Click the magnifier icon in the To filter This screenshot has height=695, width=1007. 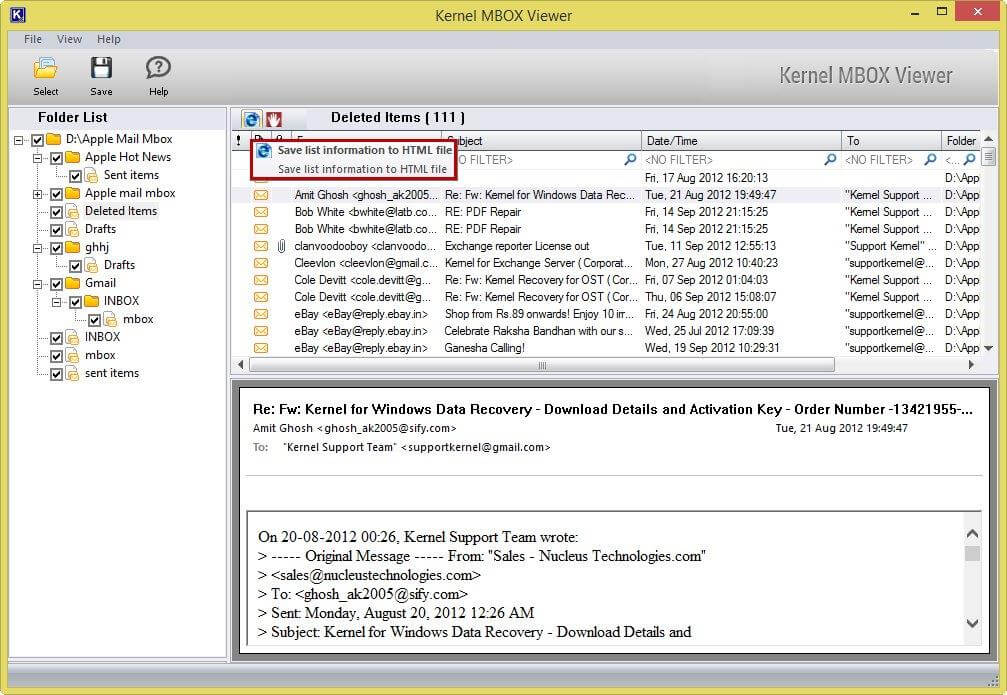click(x=930, y=159)
